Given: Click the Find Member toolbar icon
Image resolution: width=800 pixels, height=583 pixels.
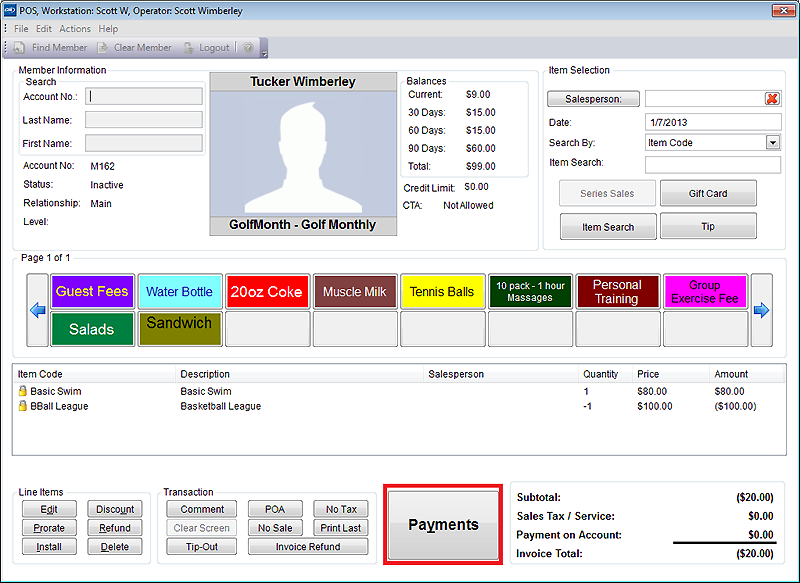Looking at the screenshot, I should (19, 47).
